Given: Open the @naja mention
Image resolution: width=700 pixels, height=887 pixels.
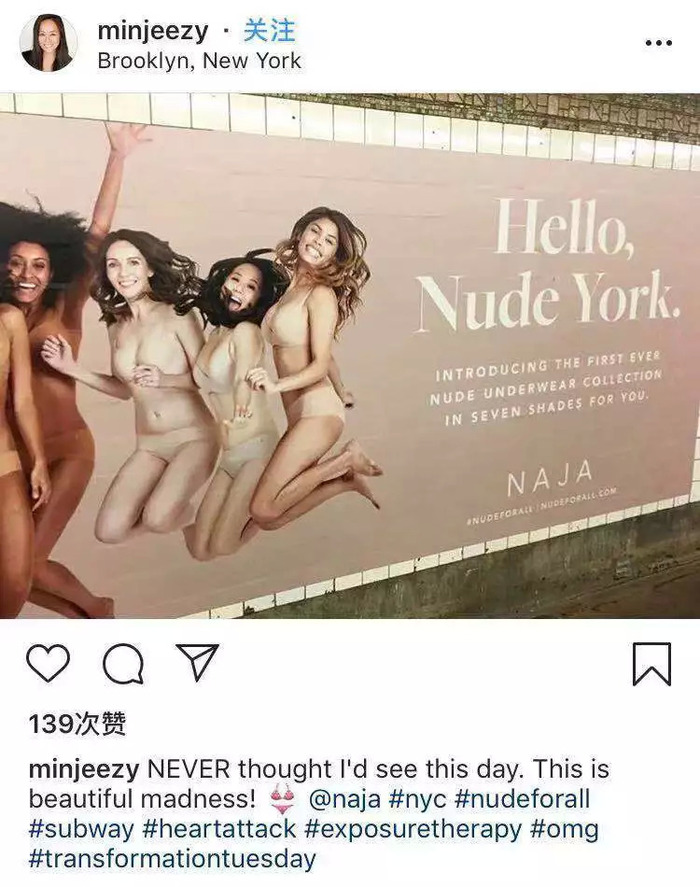Looking at the screenshot, I should tap(345, 800).
